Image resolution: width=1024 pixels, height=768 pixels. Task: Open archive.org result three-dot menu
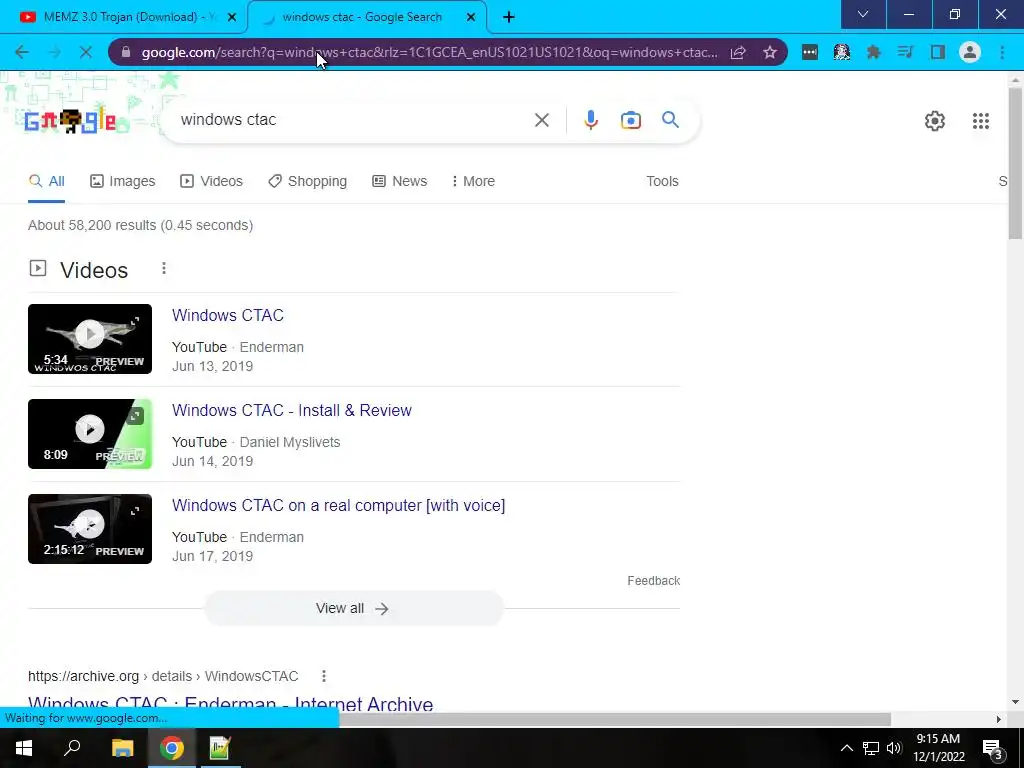click(x=324, y=676)
